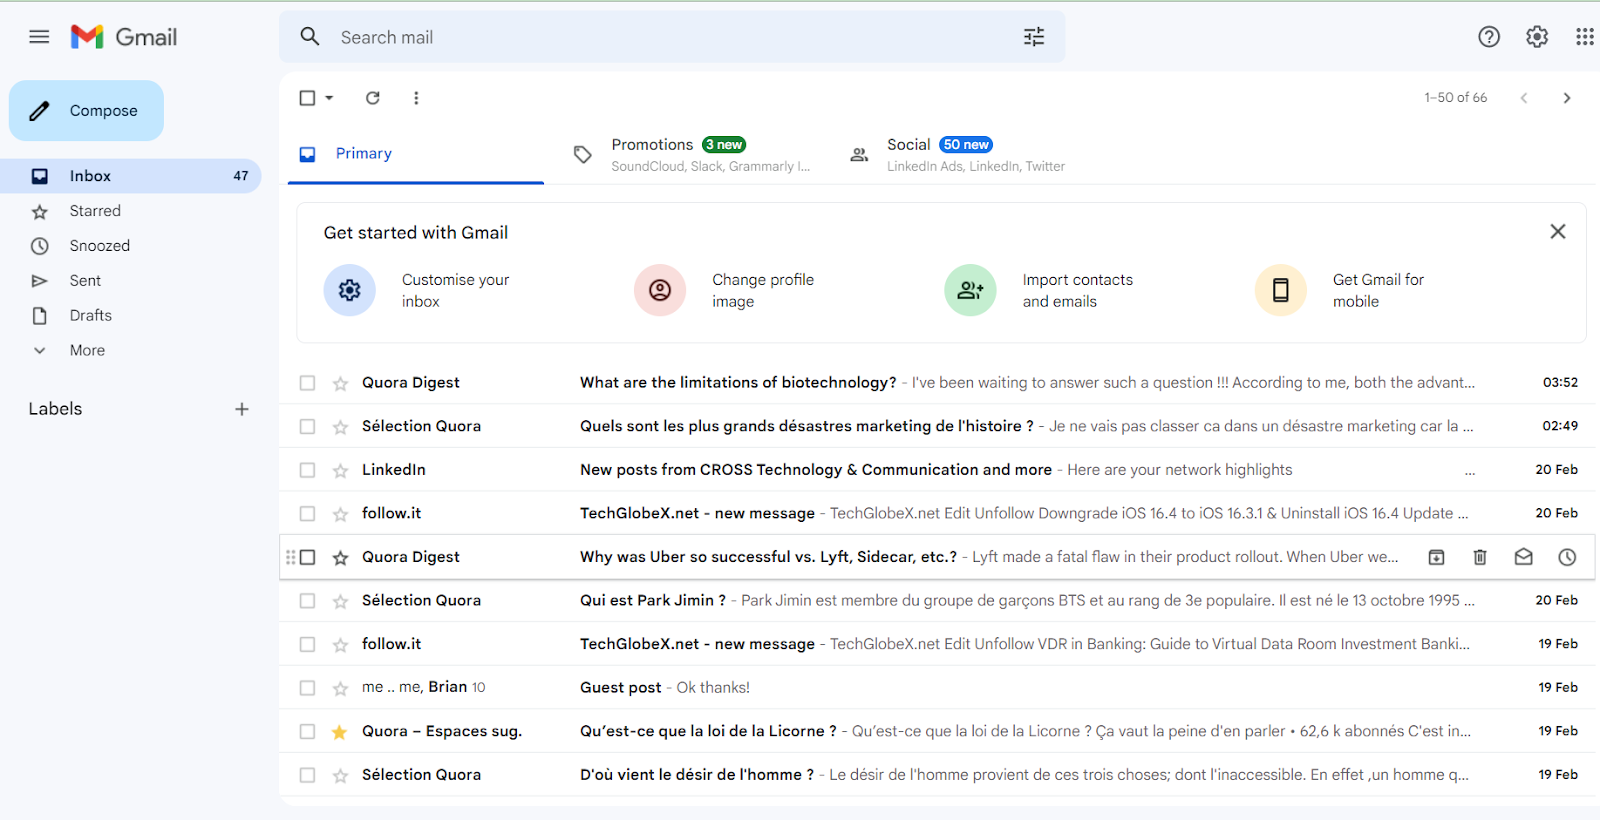Go to newer emails page arrow
Screen dimensions: 1600x820
pyautogui.click(x=1524, y=98)
